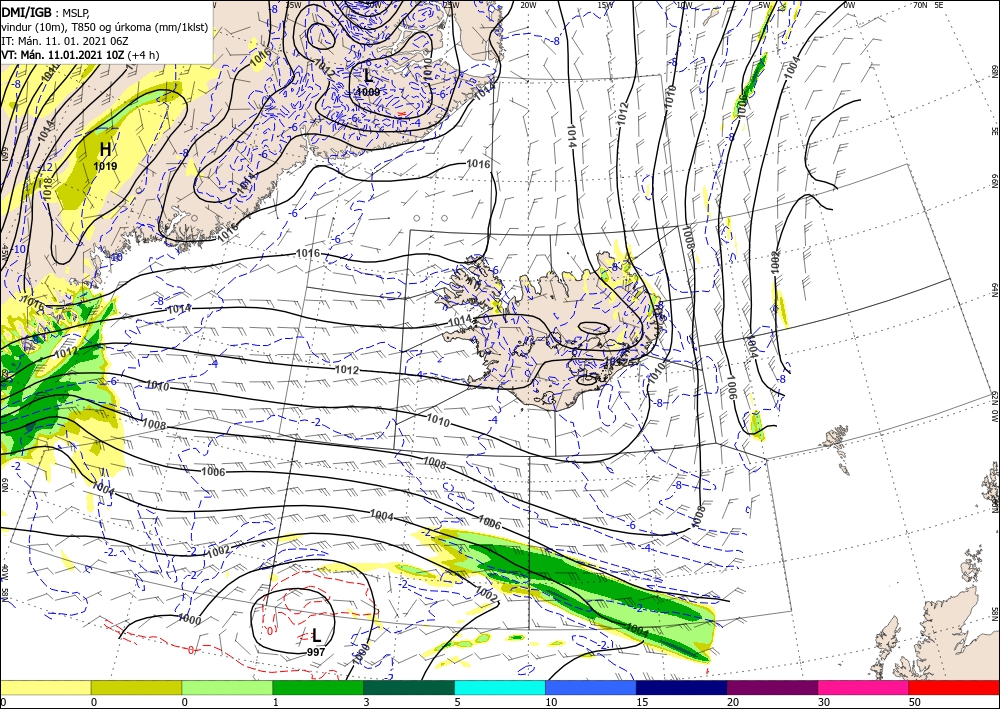Screen dimensions: 1000x709
Task: Click the bright blue legend swatch
Action: [x=591, y=687]
